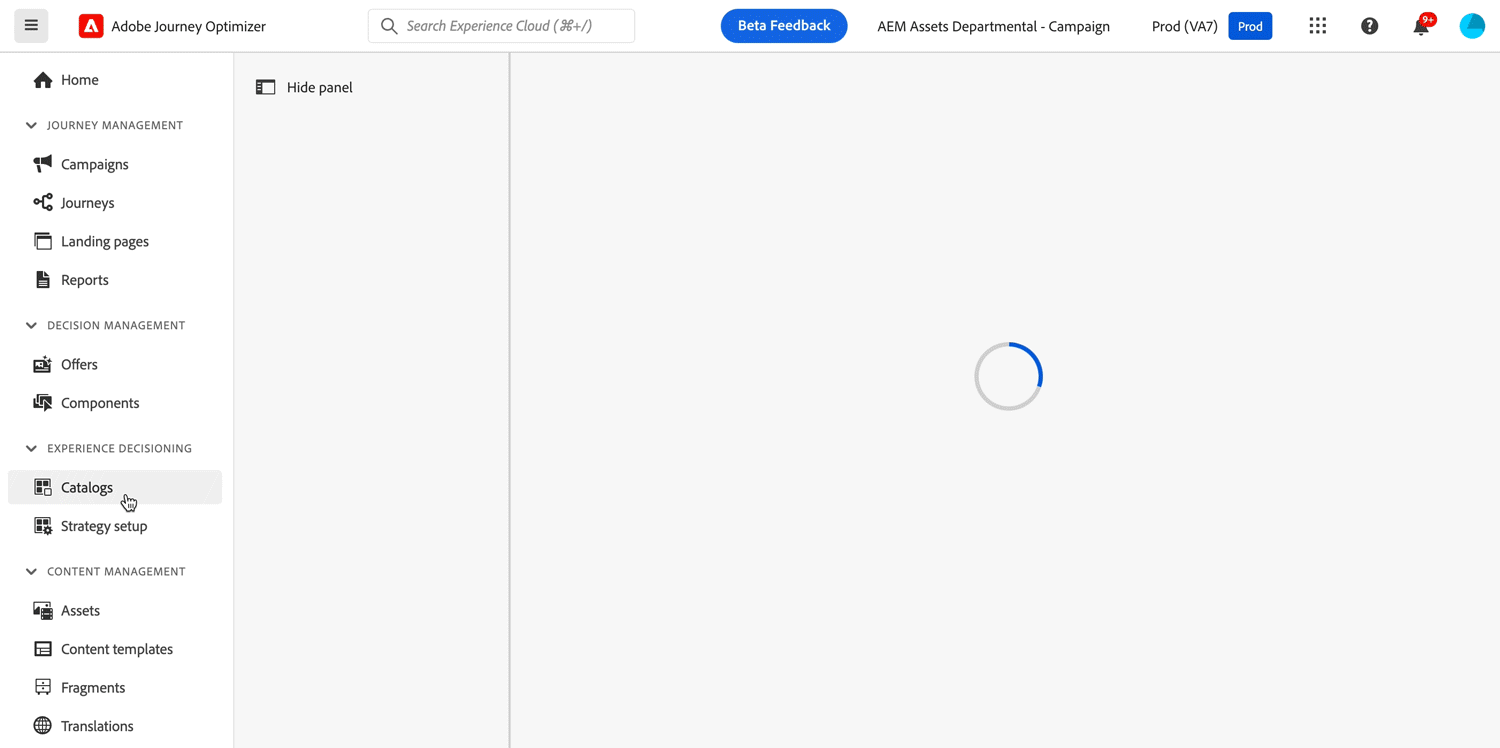Open the Experience Cloud app switcher grid
Viewport: 1500px width, 748px height.
point(1317,25)
